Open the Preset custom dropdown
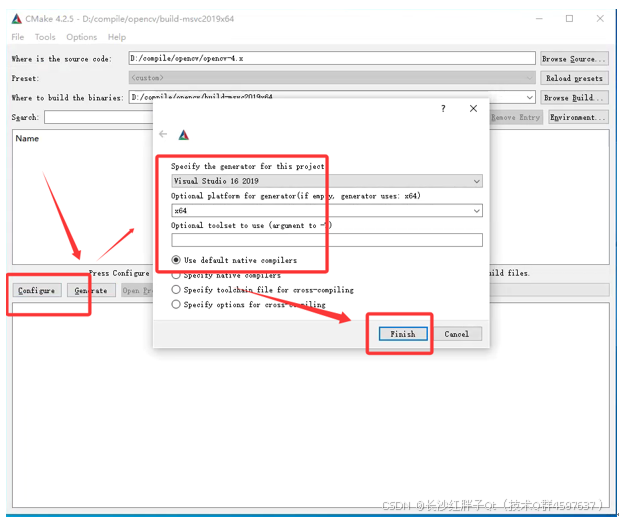This screenshot has height=517, width=619. coord(332,78)
